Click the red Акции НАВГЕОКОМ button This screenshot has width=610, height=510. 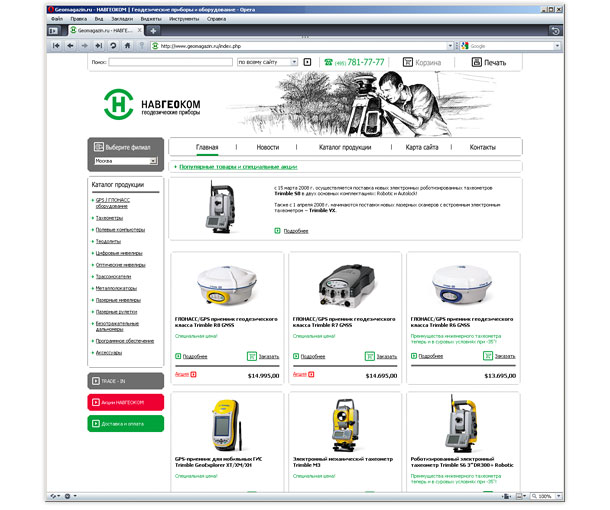126,402
